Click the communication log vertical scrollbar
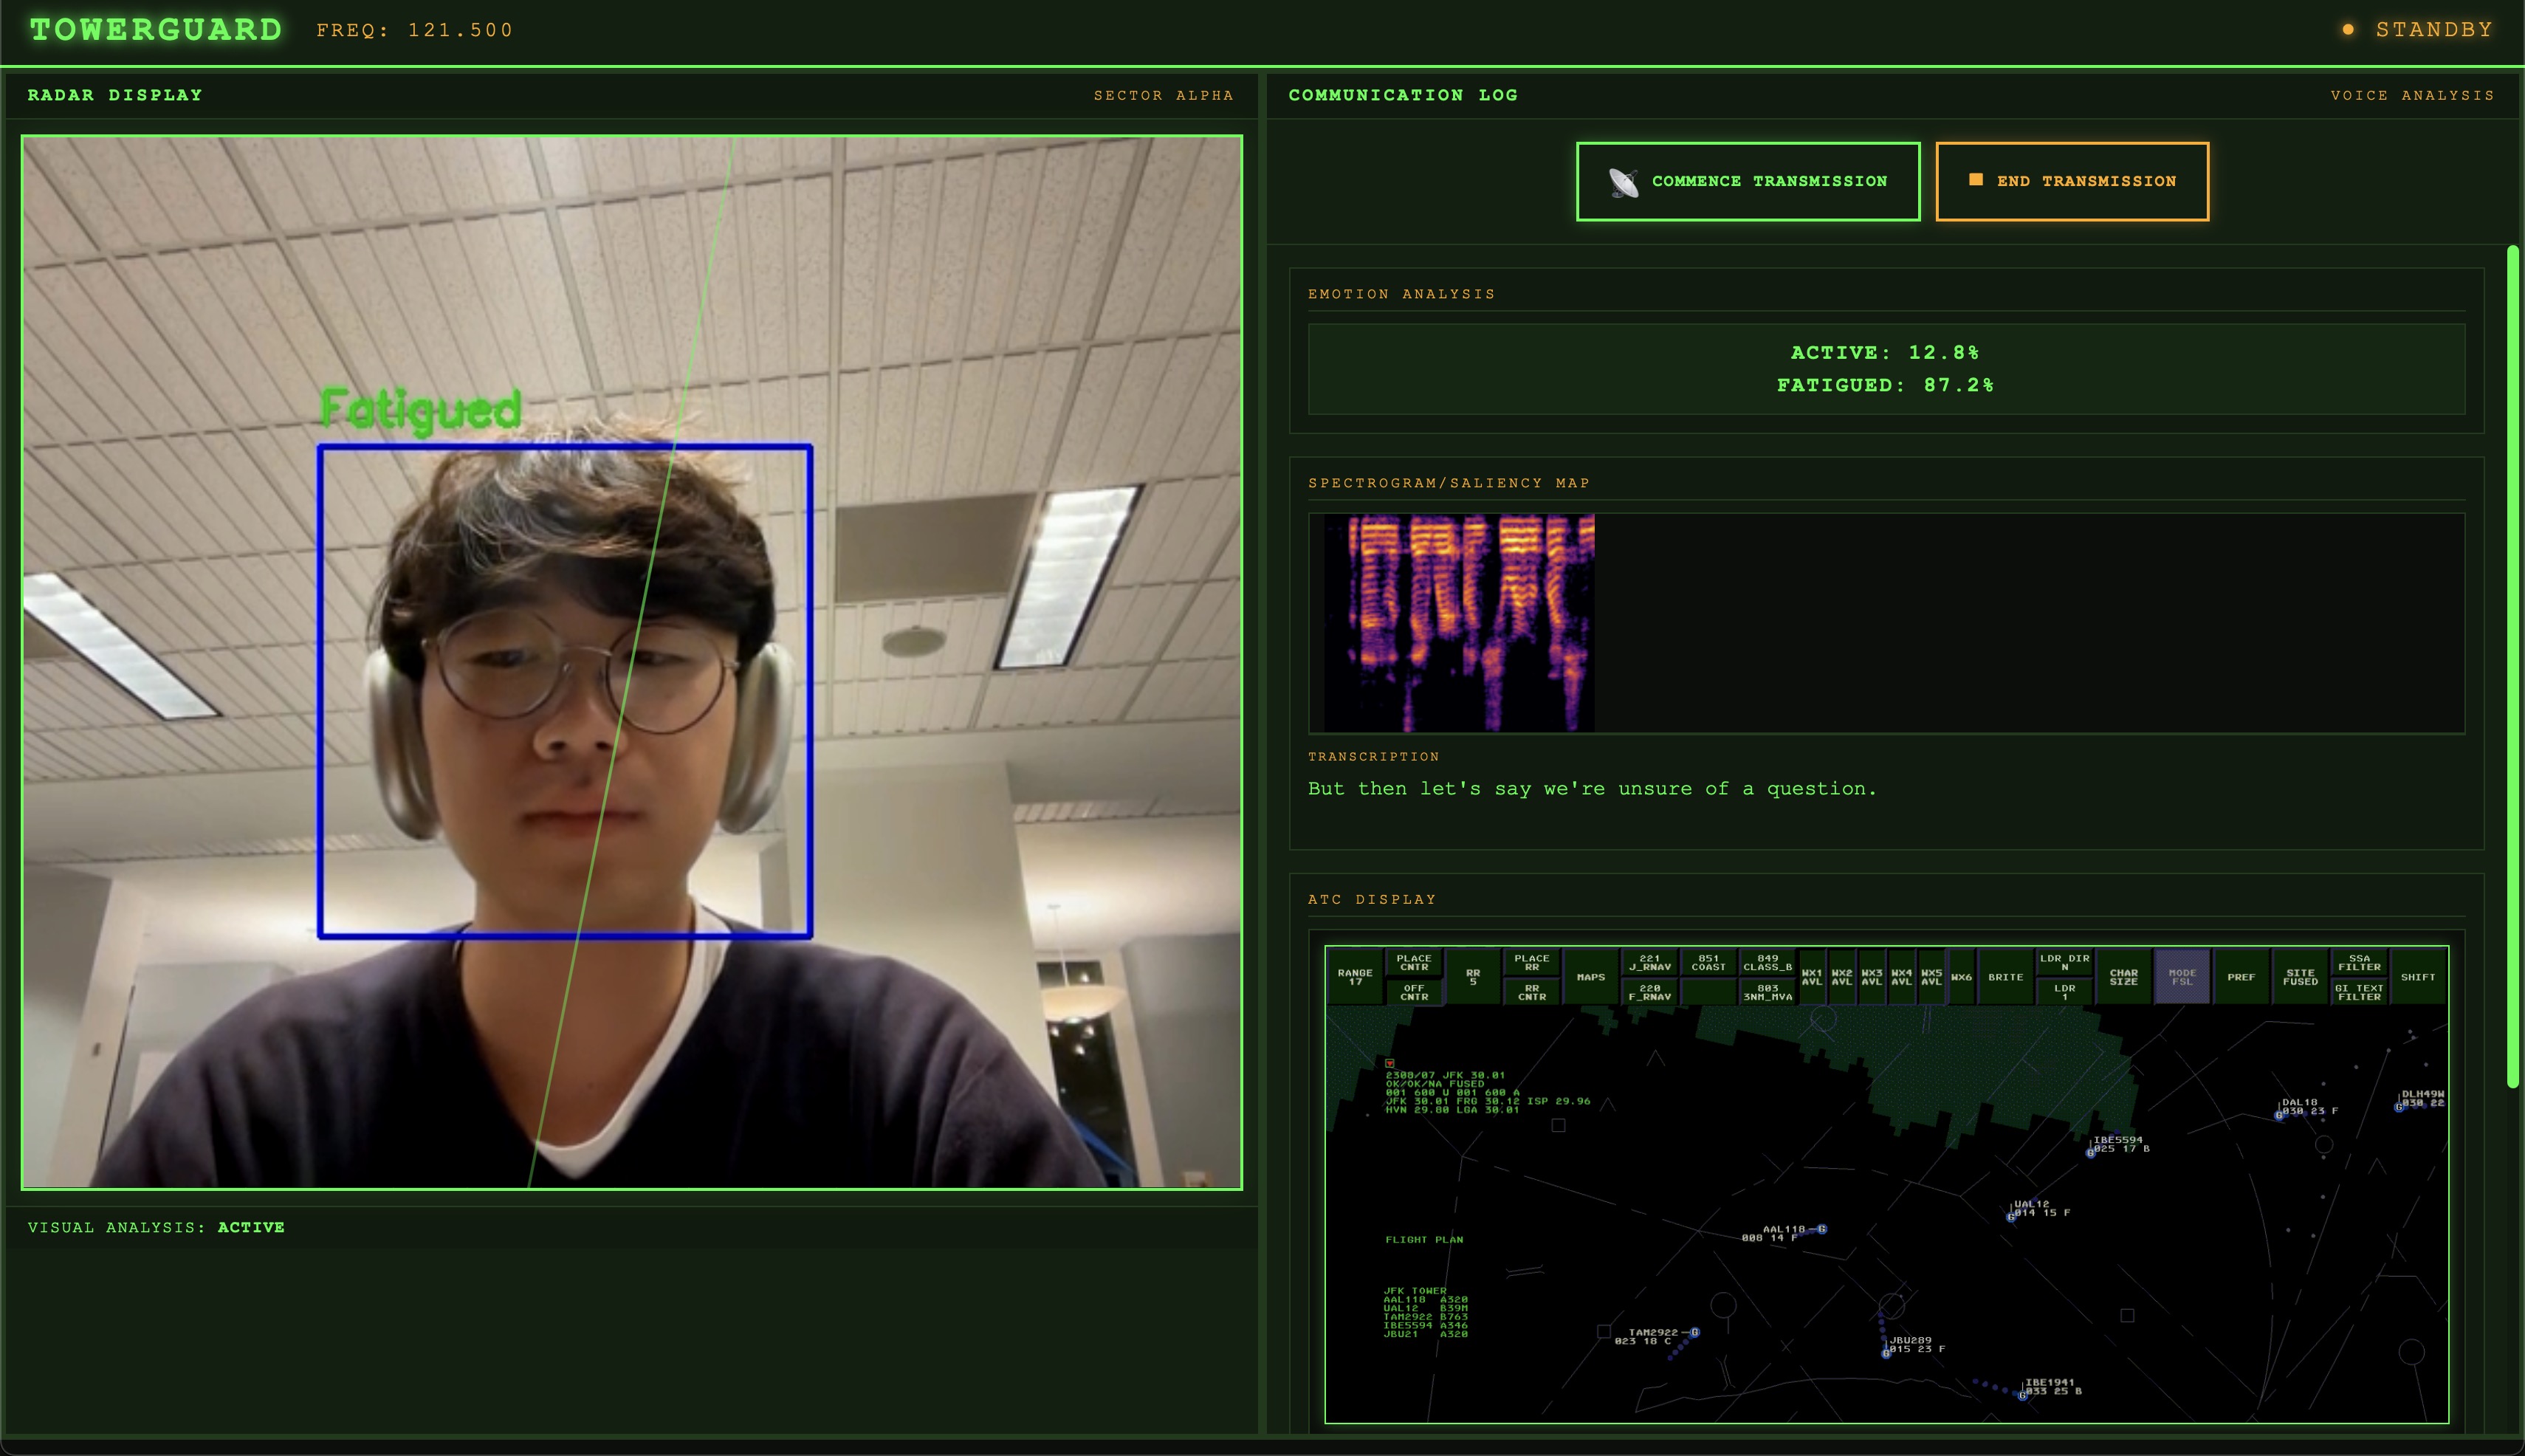2525x1456 pixels. [2513, 665]
